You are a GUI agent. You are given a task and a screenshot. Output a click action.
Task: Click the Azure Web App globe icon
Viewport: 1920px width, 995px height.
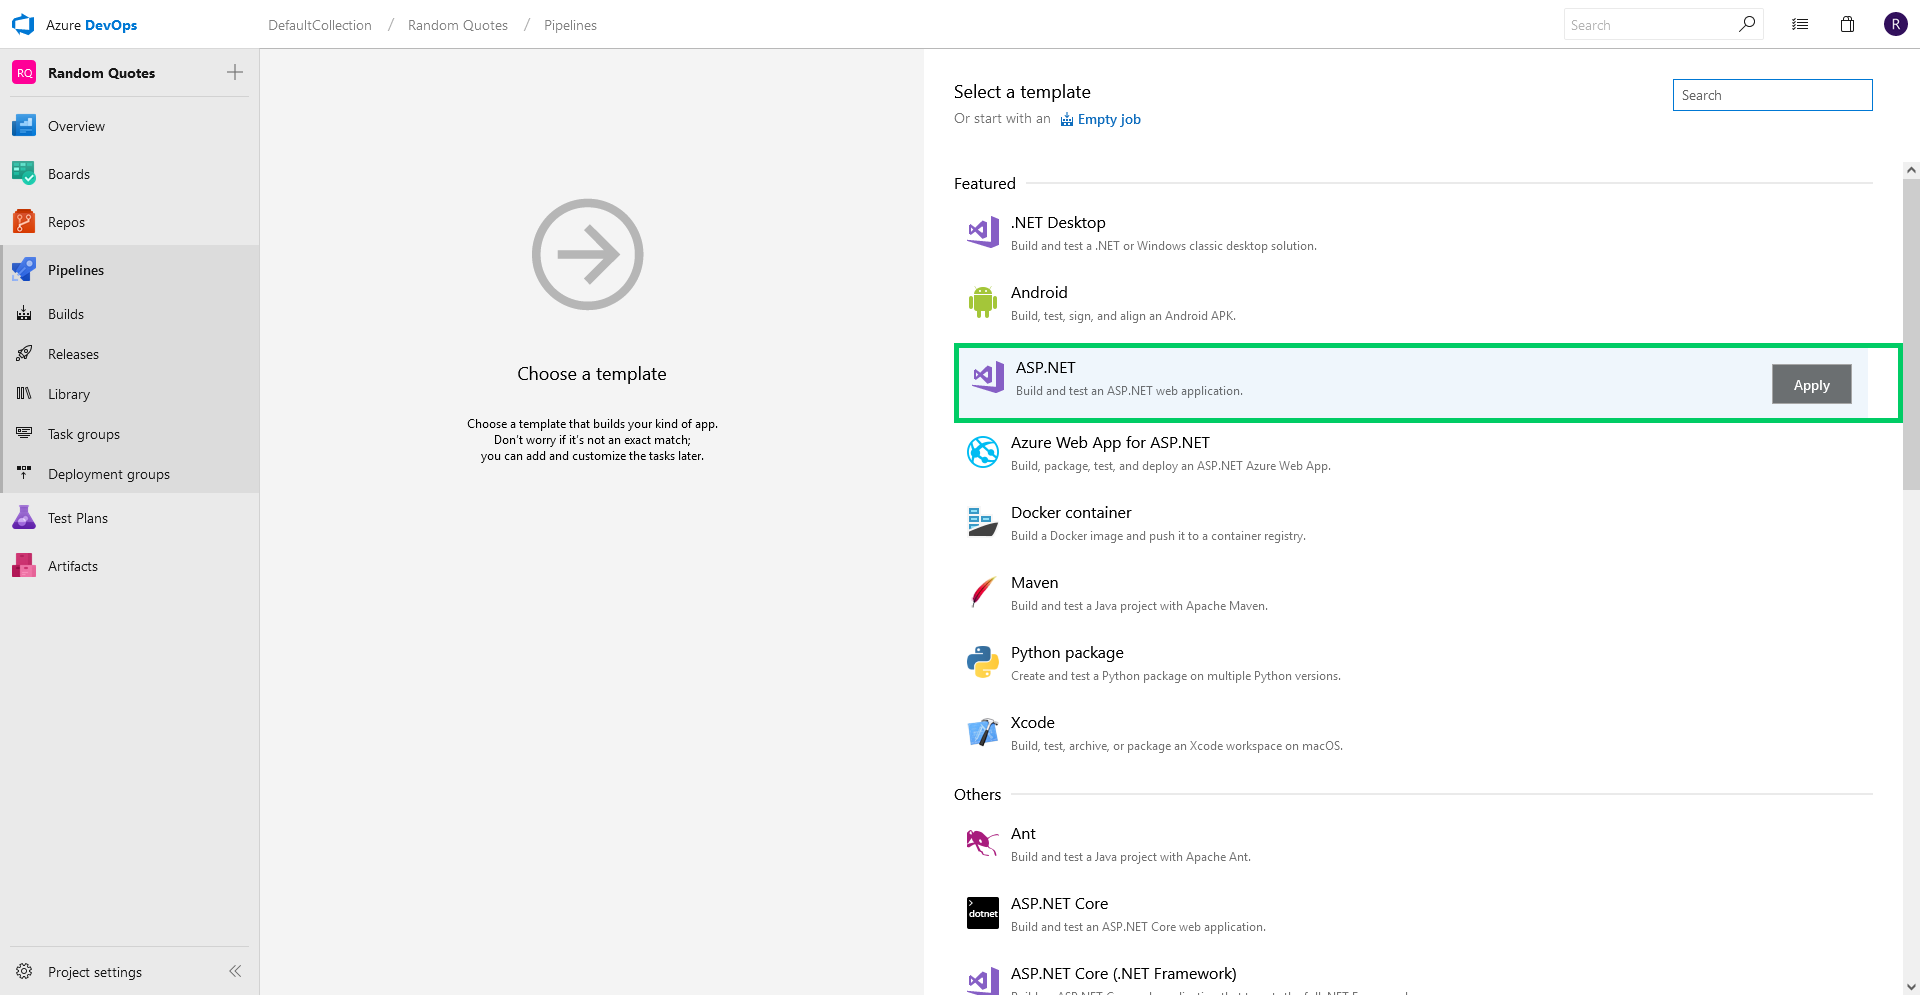[983, 453]
